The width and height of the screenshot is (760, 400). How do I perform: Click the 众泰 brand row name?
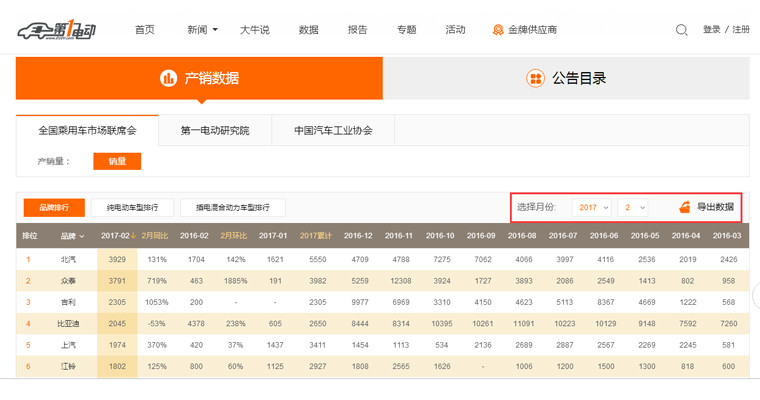(68, 281)
